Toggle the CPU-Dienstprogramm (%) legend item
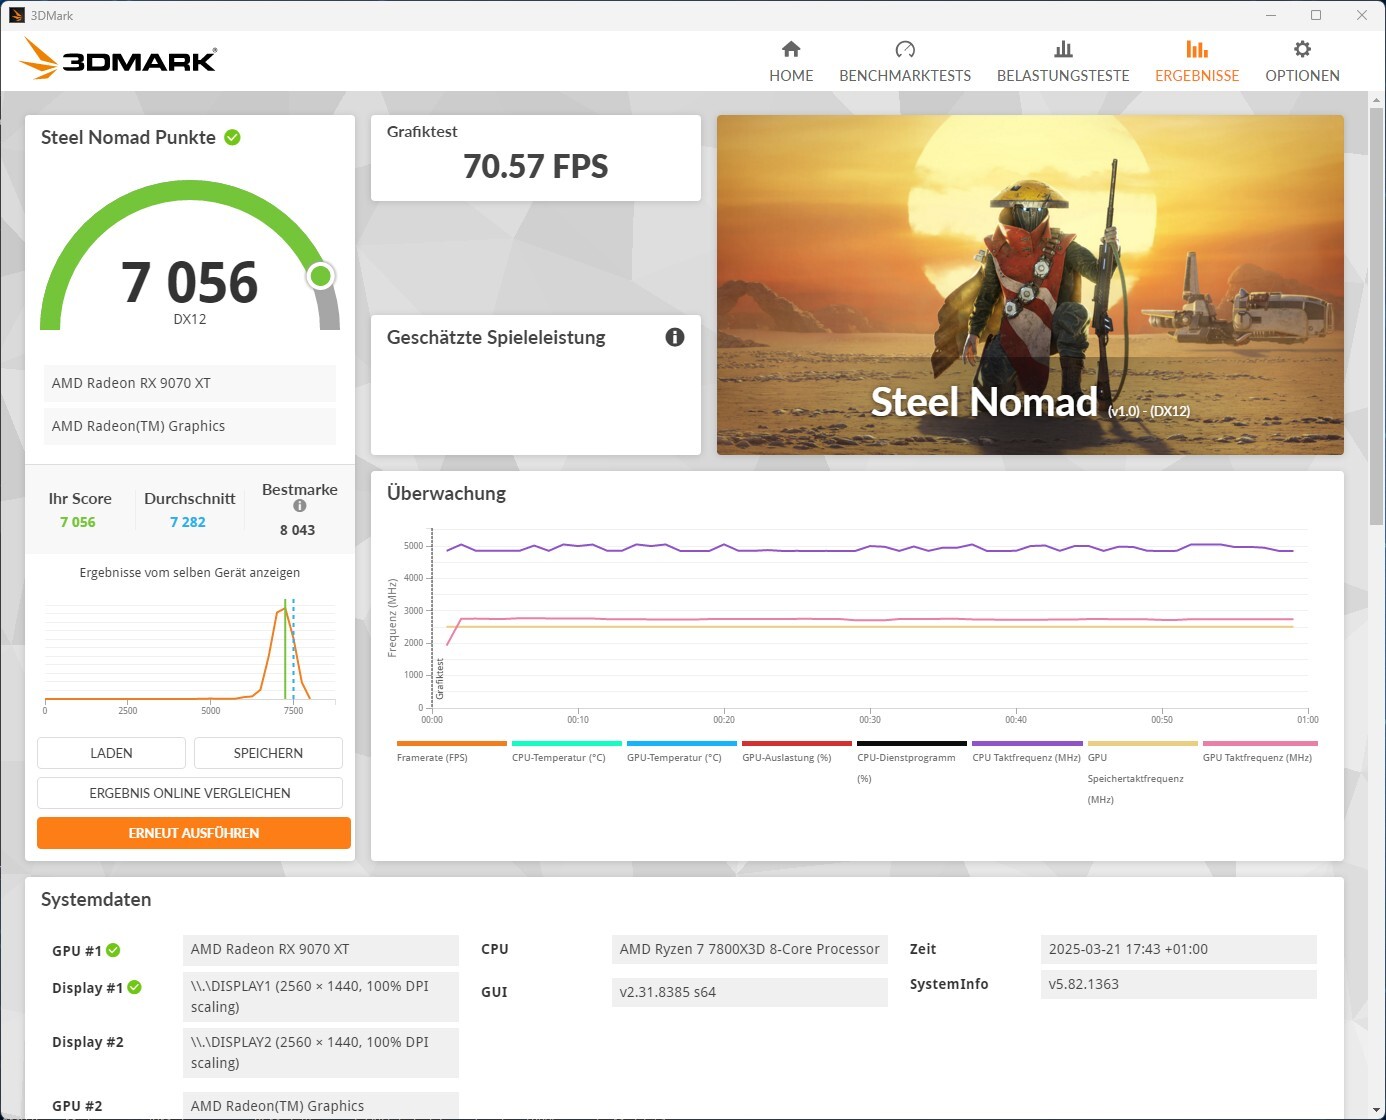Screen dimensions: 1386x1120 (x=912, y=762)
